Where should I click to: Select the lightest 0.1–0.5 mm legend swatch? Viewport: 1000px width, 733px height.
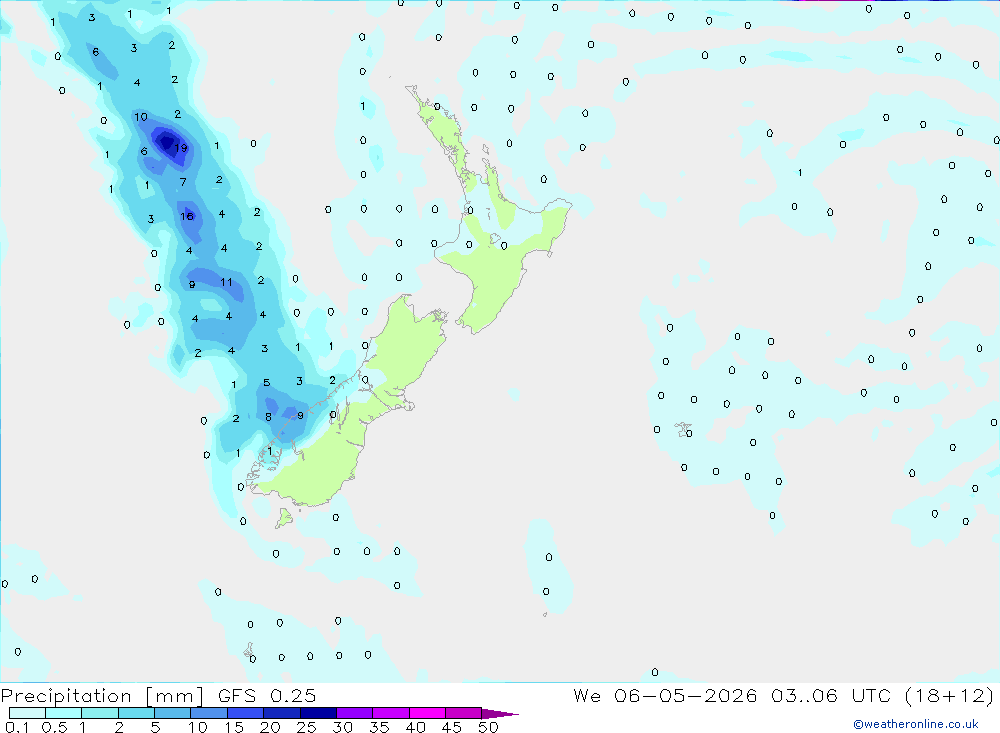[x=27, y=713]
